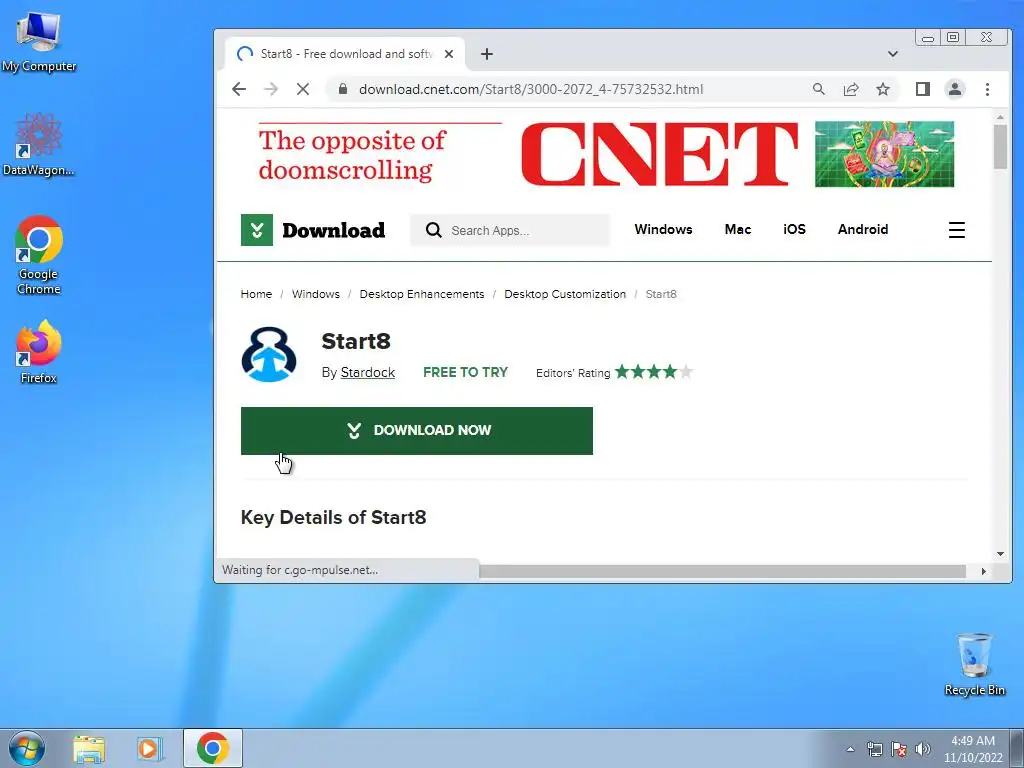Click the CNET banner advertisement

coord(606,154)
